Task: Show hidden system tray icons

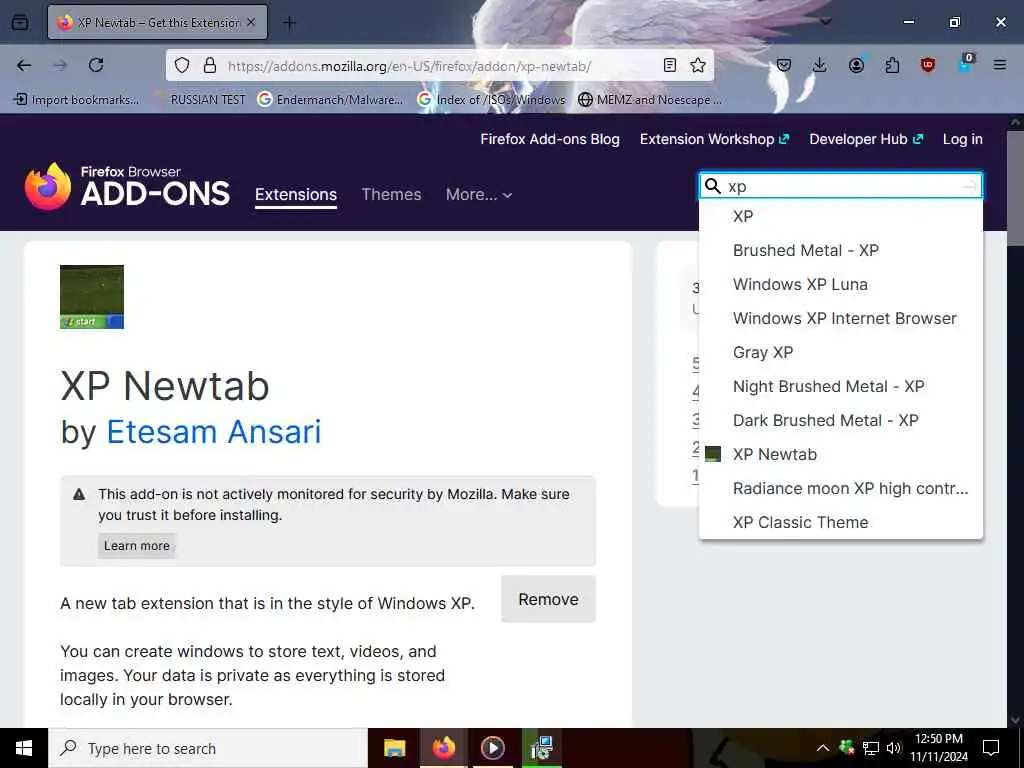Action: tap(823, 748)
